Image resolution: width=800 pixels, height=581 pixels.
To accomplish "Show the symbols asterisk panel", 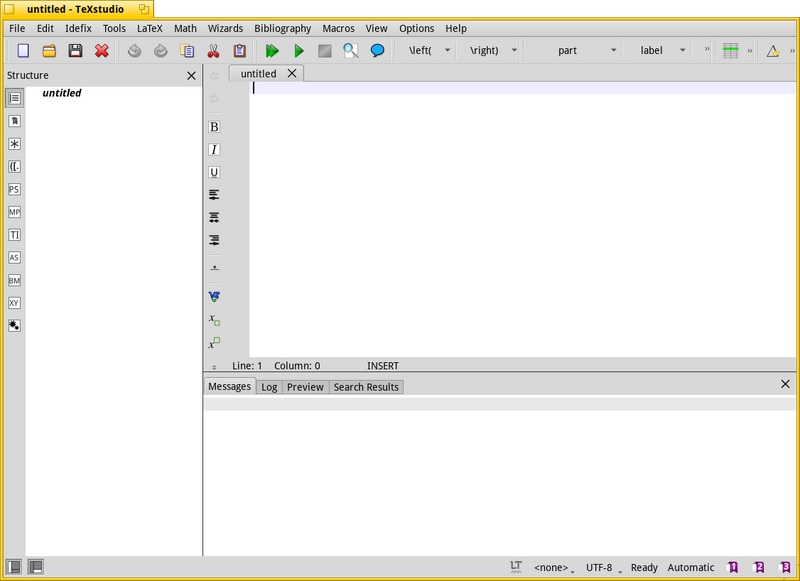I will 14,144.
